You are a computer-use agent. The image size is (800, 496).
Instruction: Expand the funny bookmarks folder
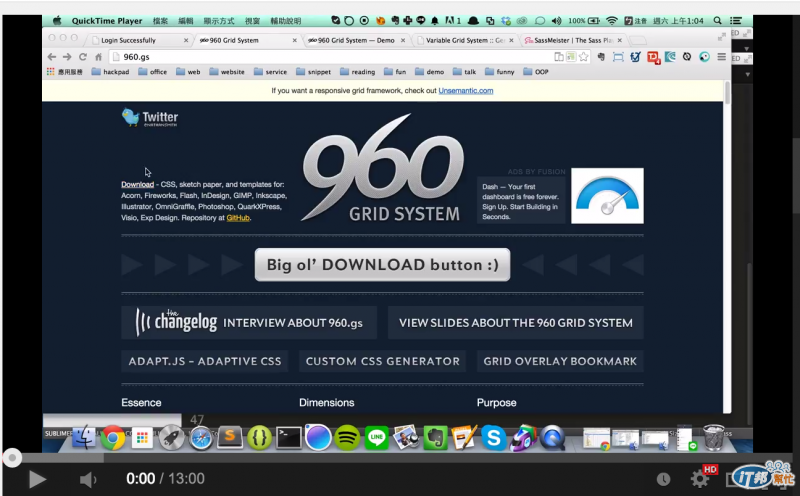499,71
